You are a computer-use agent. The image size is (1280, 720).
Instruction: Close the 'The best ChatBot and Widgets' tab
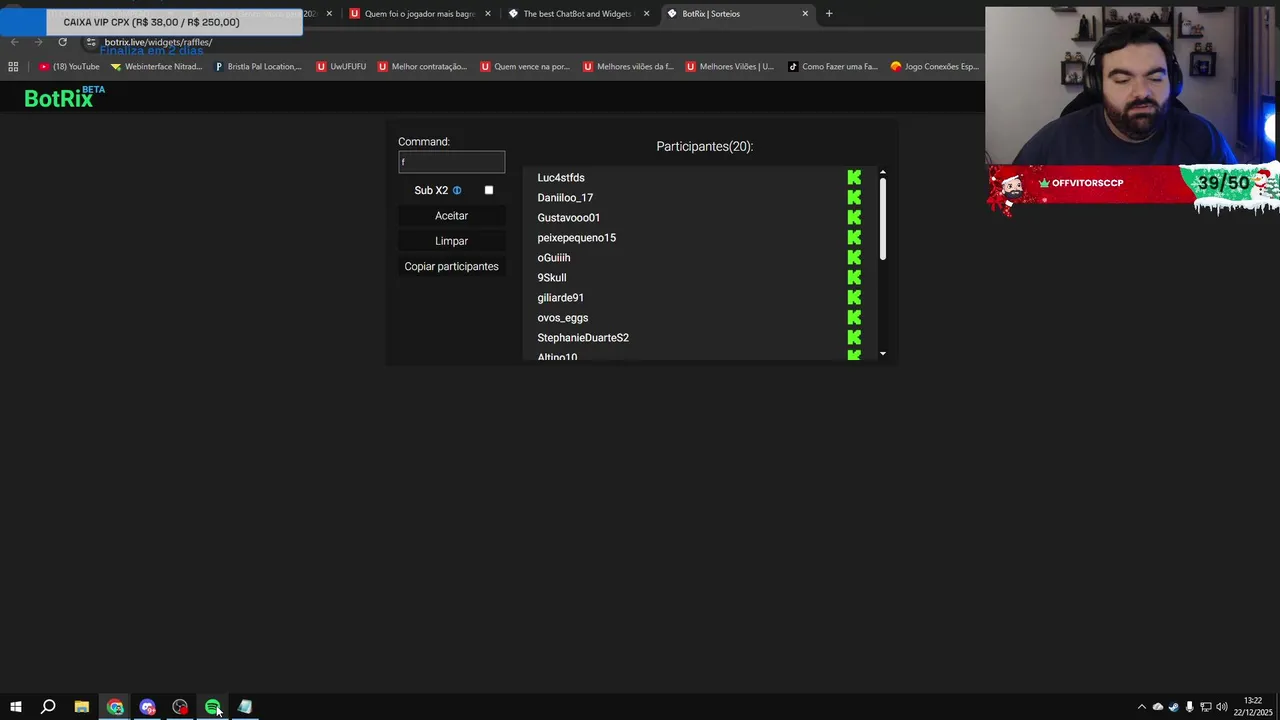click(646, 14)
